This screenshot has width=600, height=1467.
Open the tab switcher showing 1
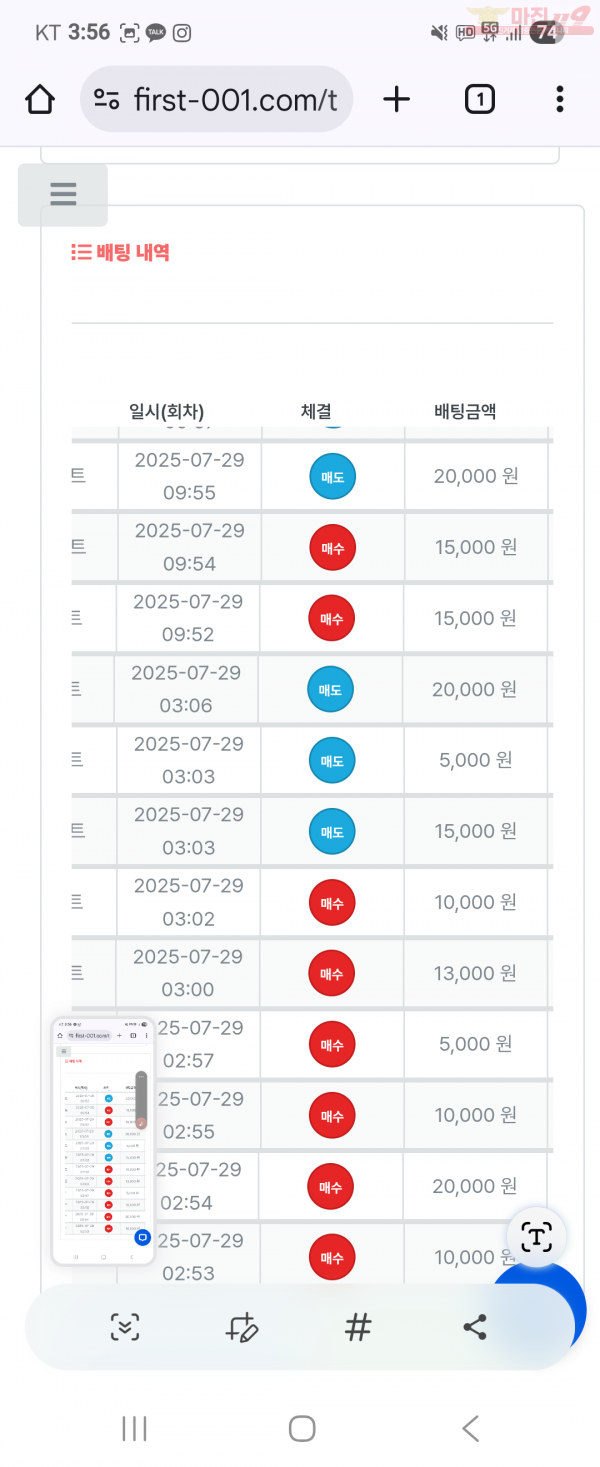click(x=480, y=99)
